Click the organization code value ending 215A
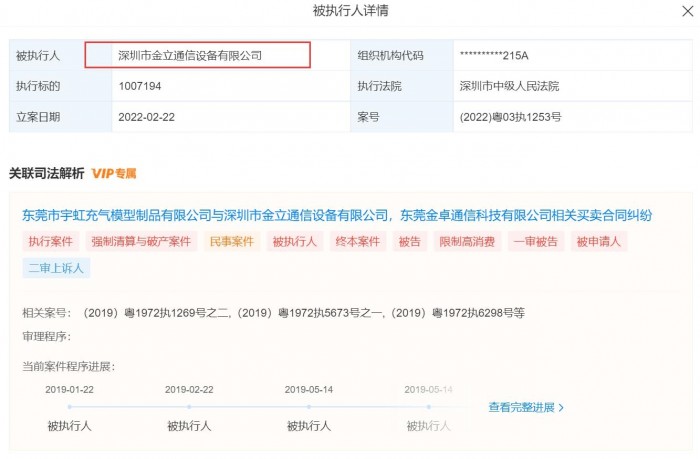The height and width of the screenshot is (459, 700). pyautogui.click(x=494, y=55)
